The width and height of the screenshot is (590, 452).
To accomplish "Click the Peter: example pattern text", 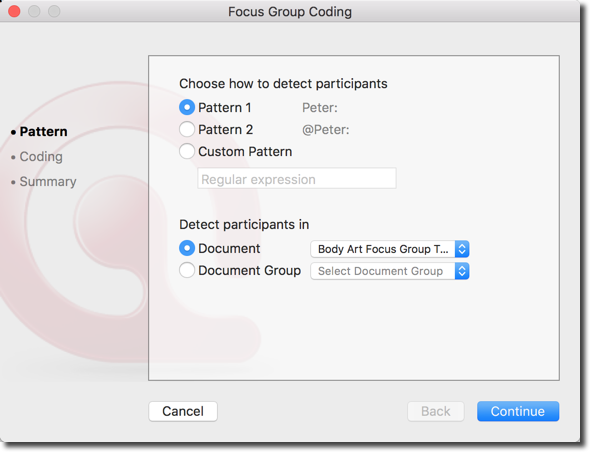I will (x=320, y=108).
